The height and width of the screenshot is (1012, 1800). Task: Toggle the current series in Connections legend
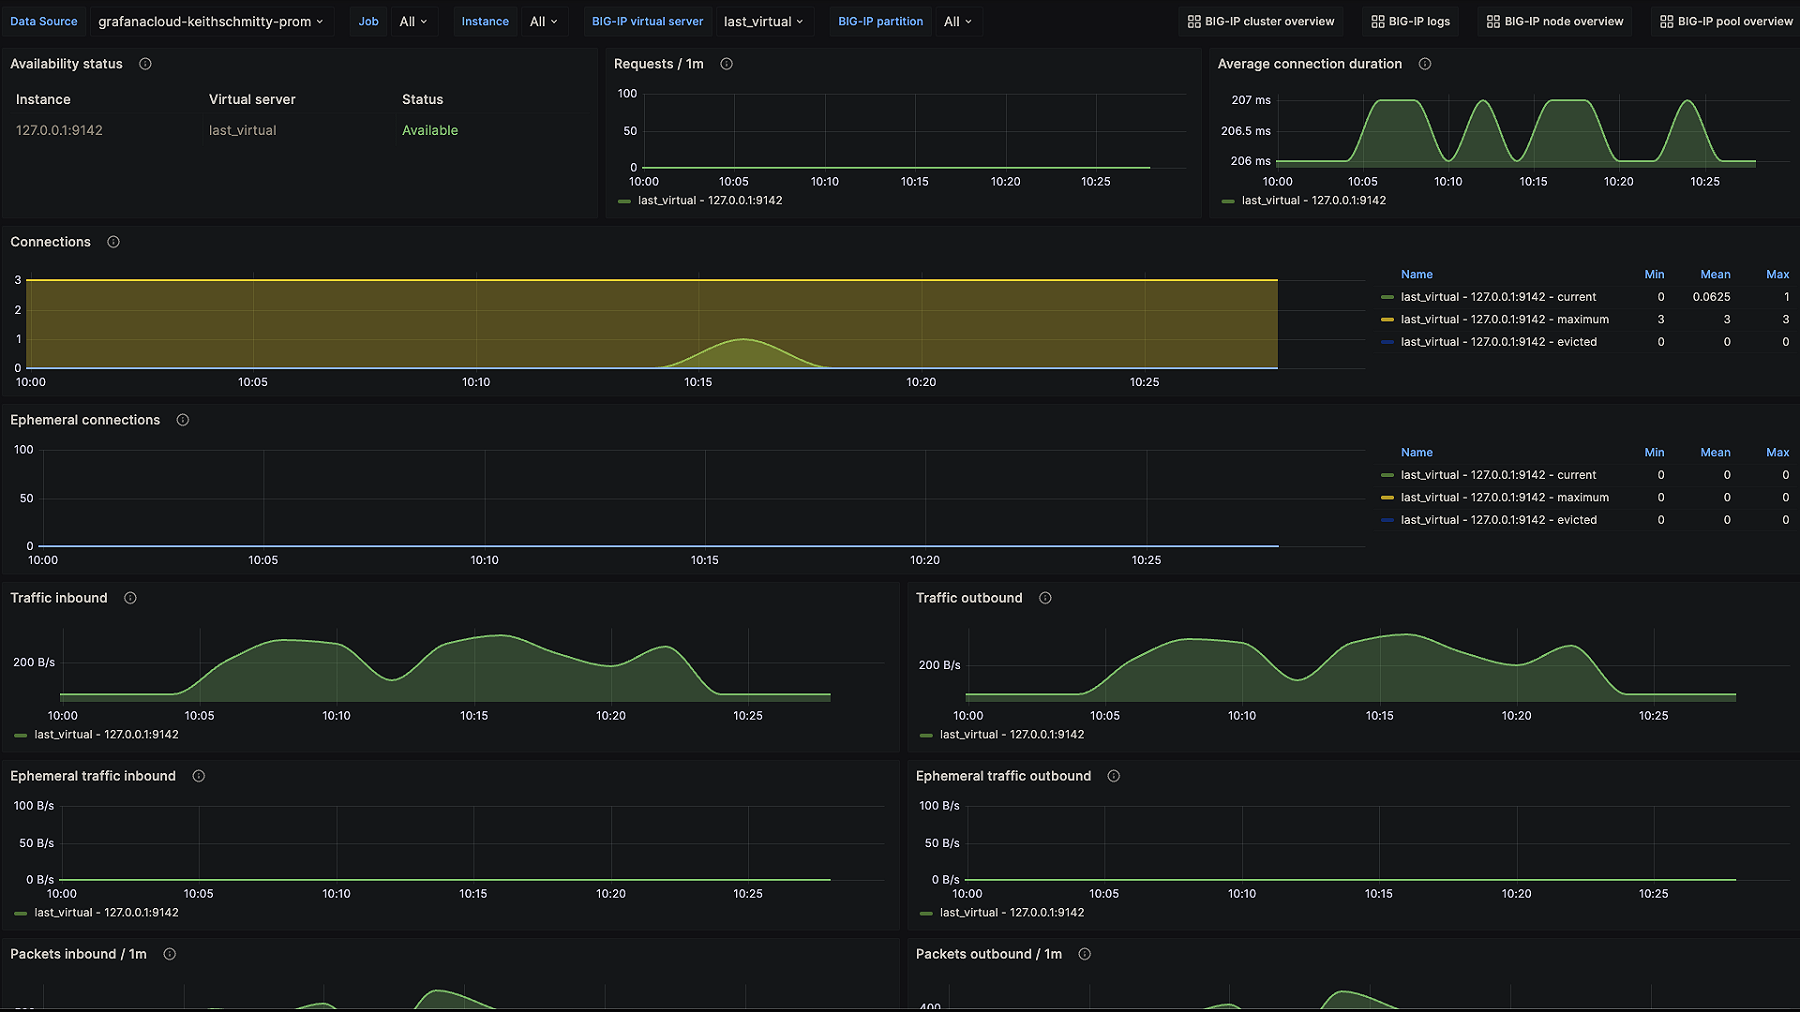click(x=1498, y=296)
